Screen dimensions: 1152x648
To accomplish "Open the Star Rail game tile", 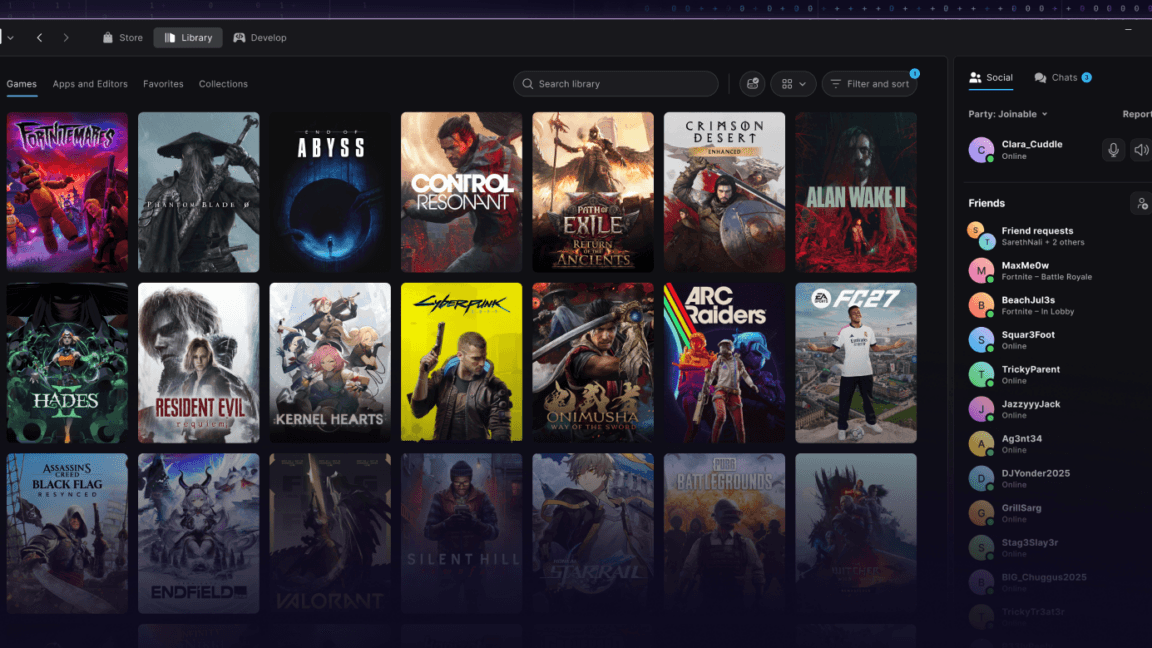I will tap(593, 533).
